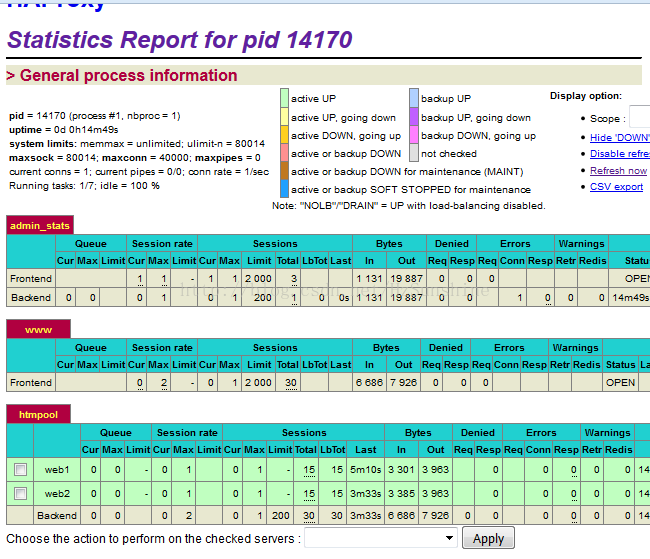Click the backup DOWN, going up swatch
The image size is (650, 559).
click(414, 135)
